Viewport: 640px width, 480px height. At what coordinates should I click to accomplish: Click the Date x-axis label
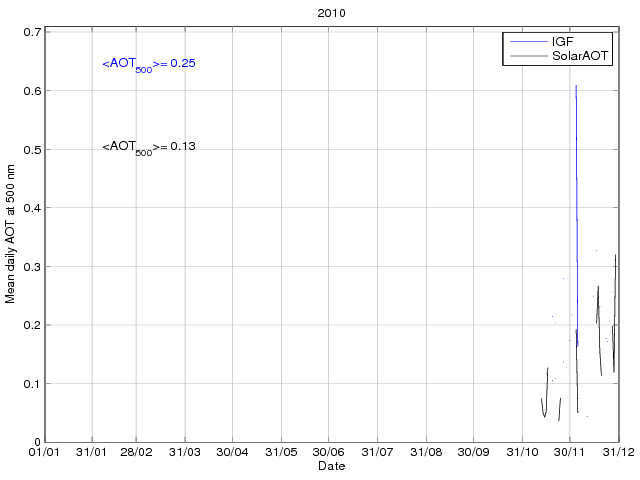click(x=331, y=467)
